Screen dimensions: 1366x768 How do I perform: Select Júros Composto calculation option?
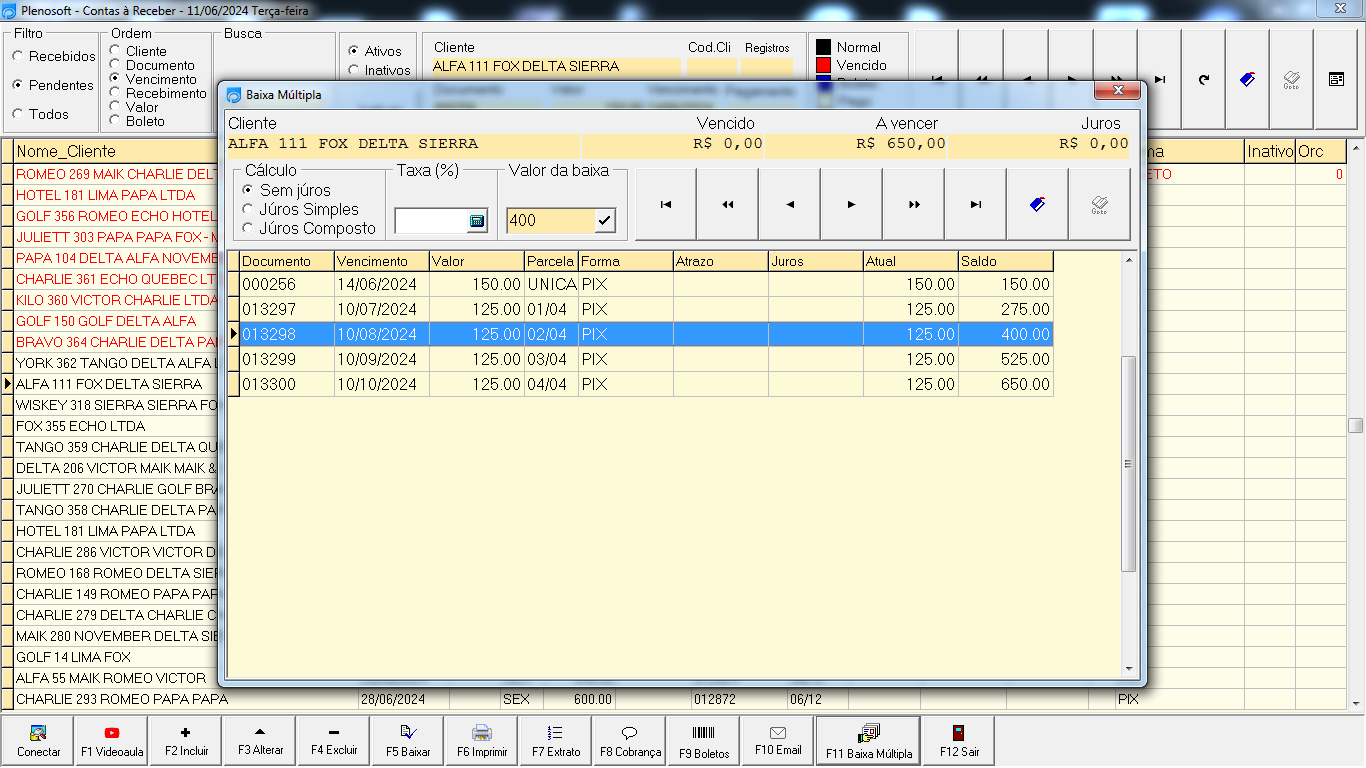pos(309,228)
